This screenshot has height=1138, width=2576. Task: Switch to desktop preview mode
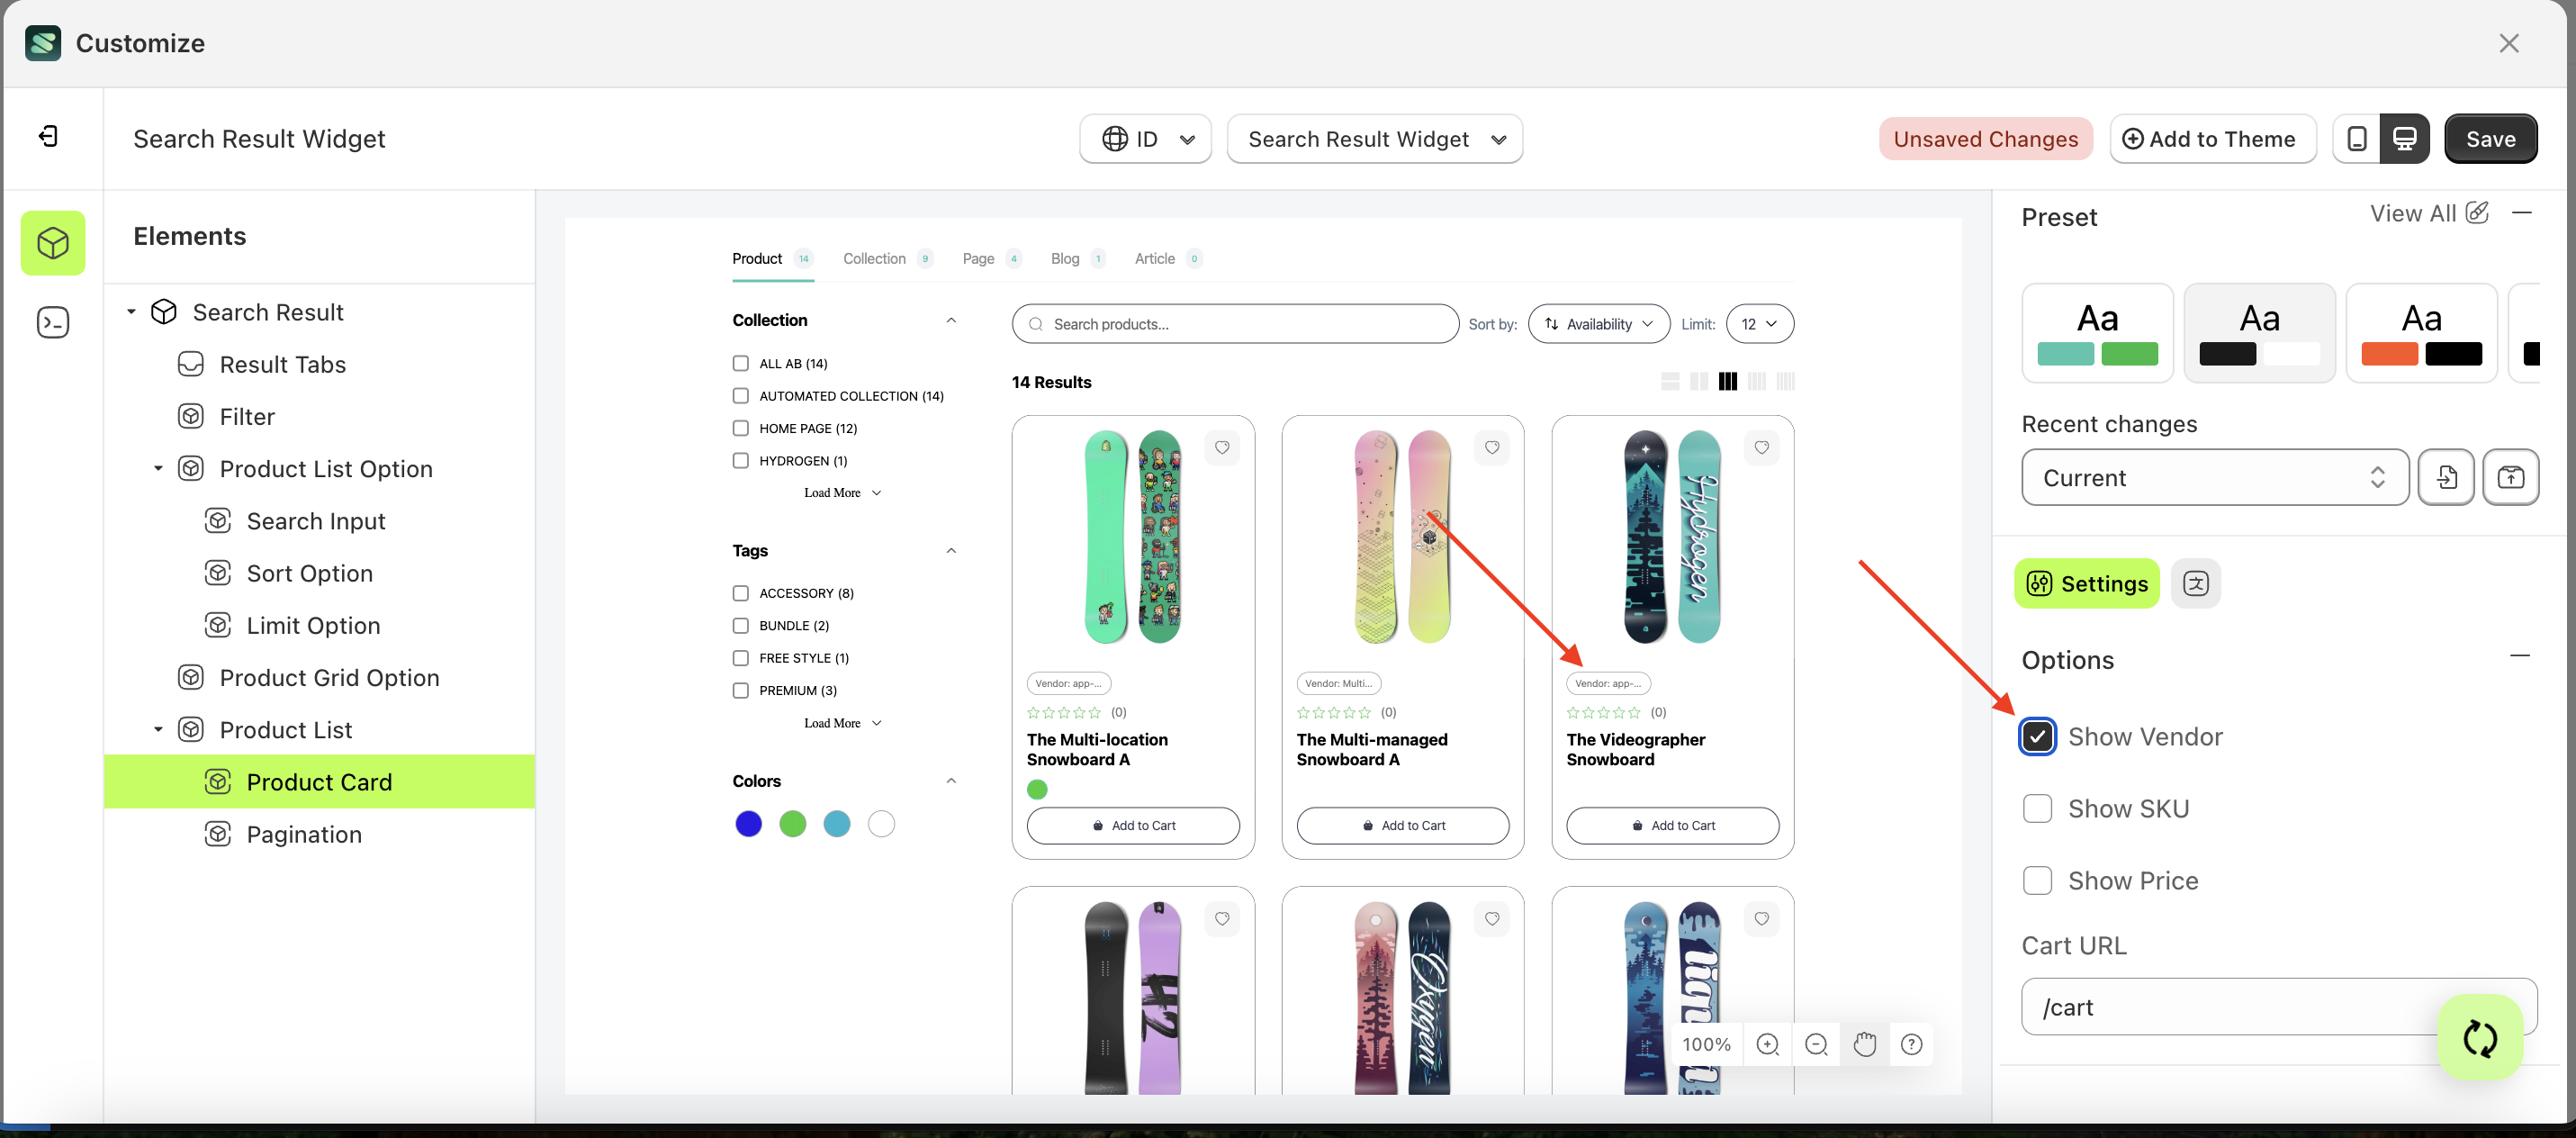[2404, 138]
